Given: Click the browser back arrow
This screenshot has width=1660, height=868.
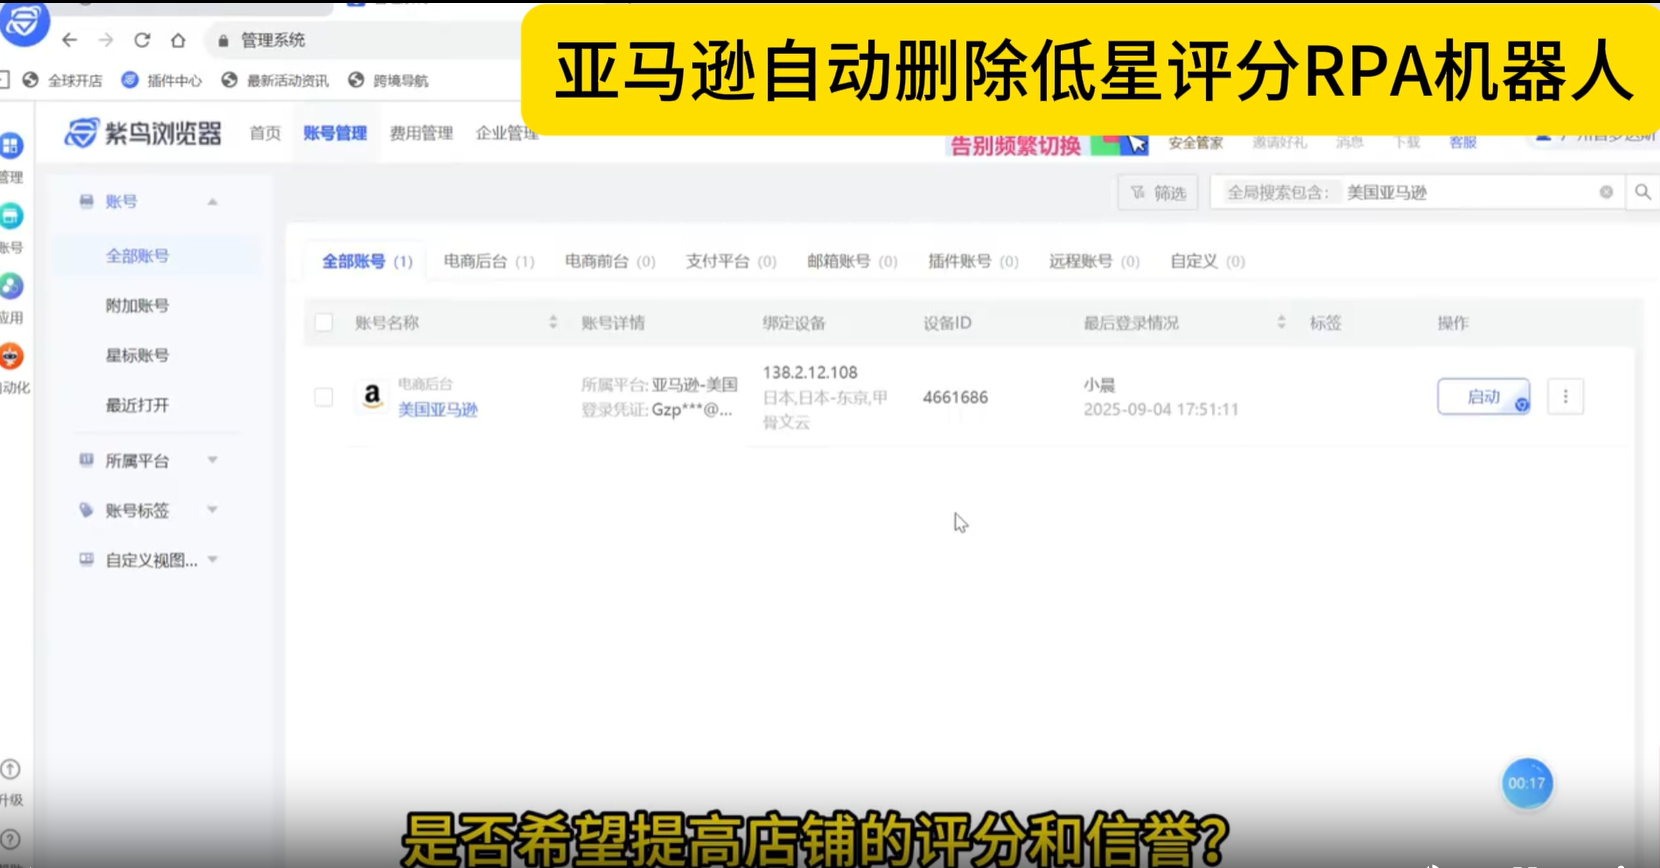Looking at the screenshot, I should coord(69,40).
